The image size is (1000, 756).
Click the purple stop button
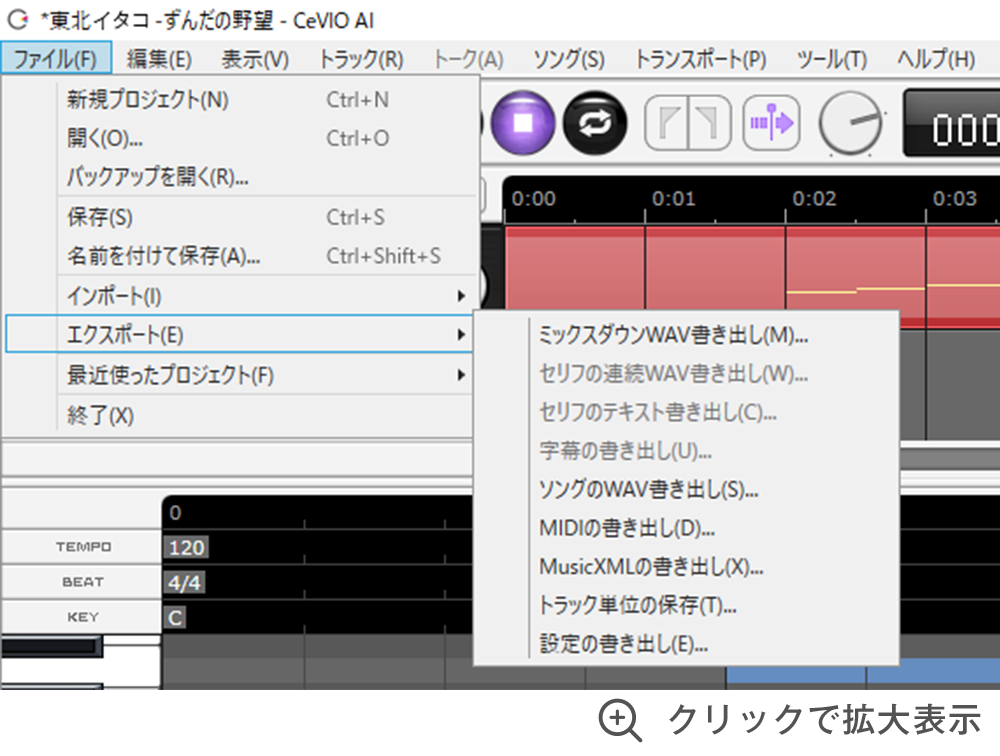[523, 122]
